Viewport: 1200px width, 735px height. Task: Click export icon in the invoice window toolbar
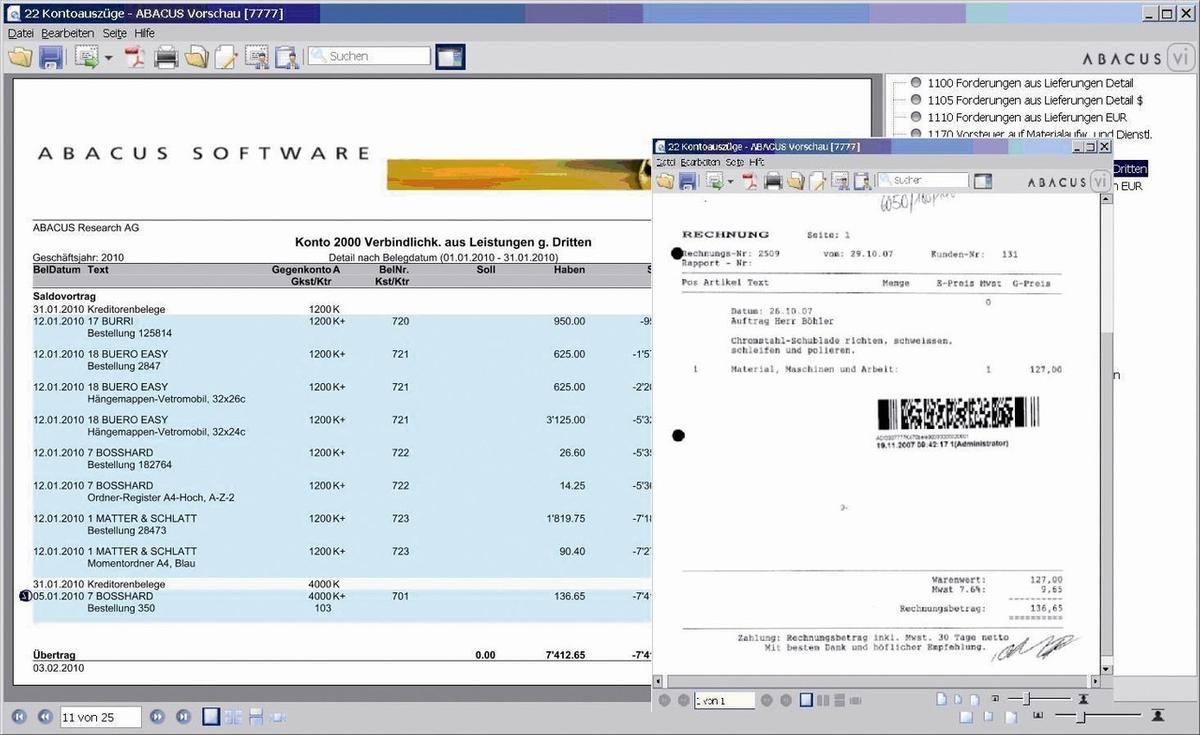tap(715, 181)
